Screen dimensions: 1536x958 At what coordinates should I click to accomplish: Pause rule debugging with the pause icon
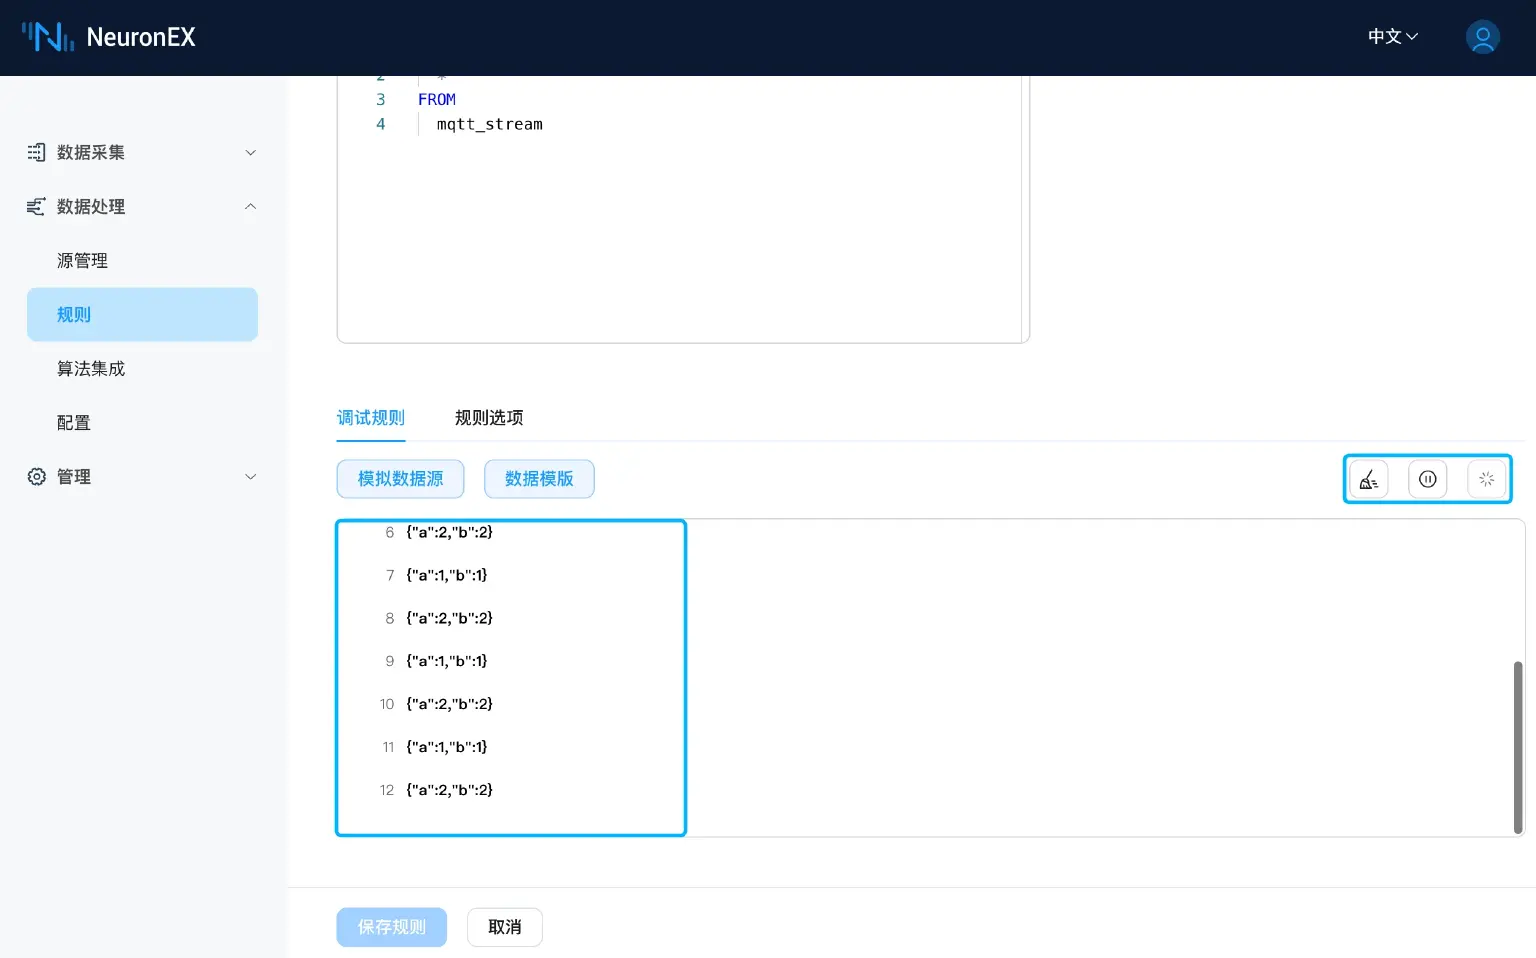1427,479
